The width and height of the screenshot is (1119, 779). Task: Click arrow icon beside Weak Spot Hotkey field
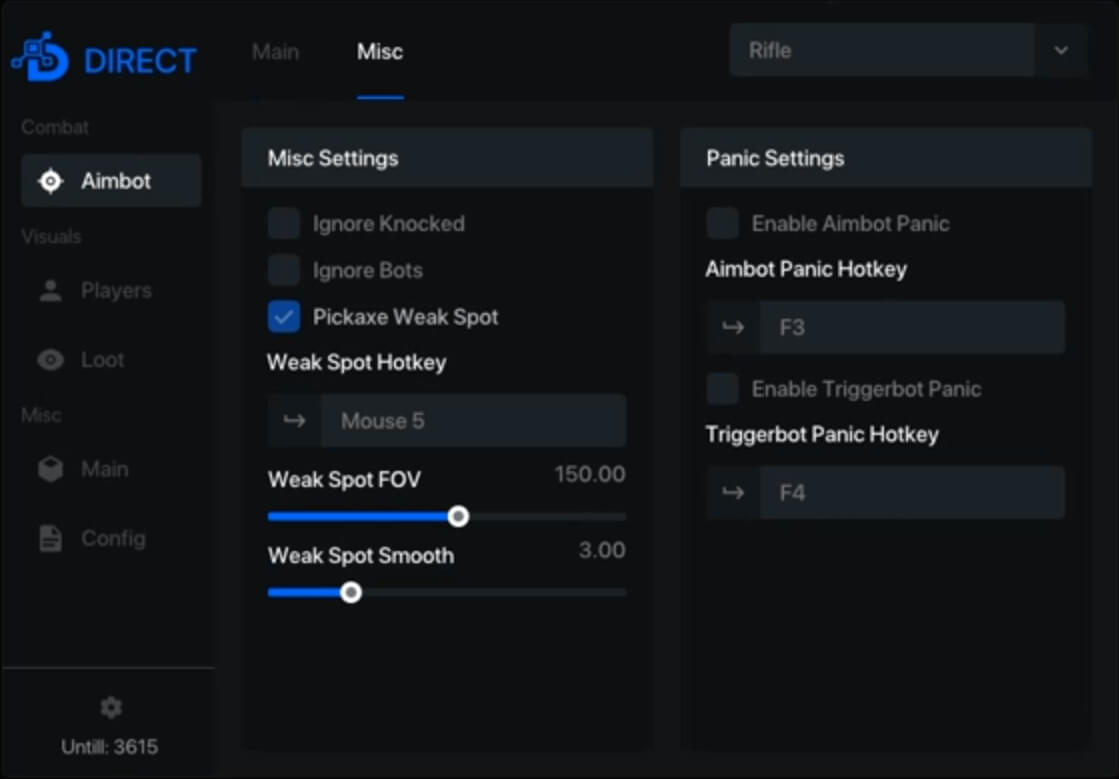coord(294,421)
